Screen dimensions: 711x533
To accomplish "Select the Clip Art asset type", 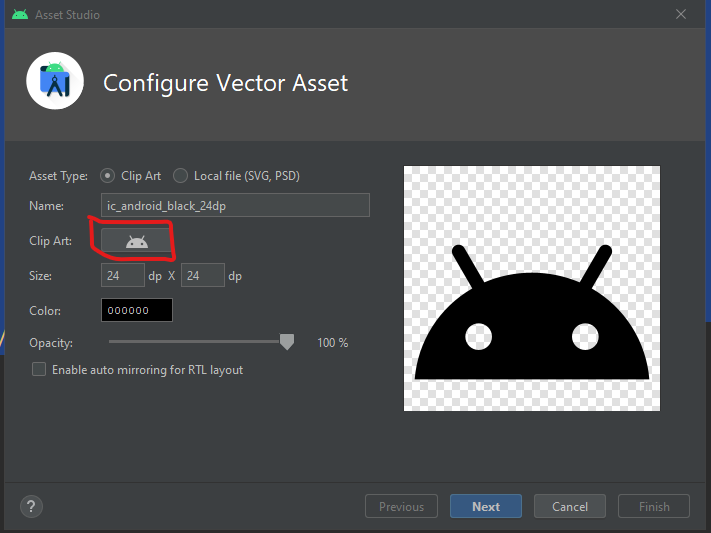I will point(108,175).
